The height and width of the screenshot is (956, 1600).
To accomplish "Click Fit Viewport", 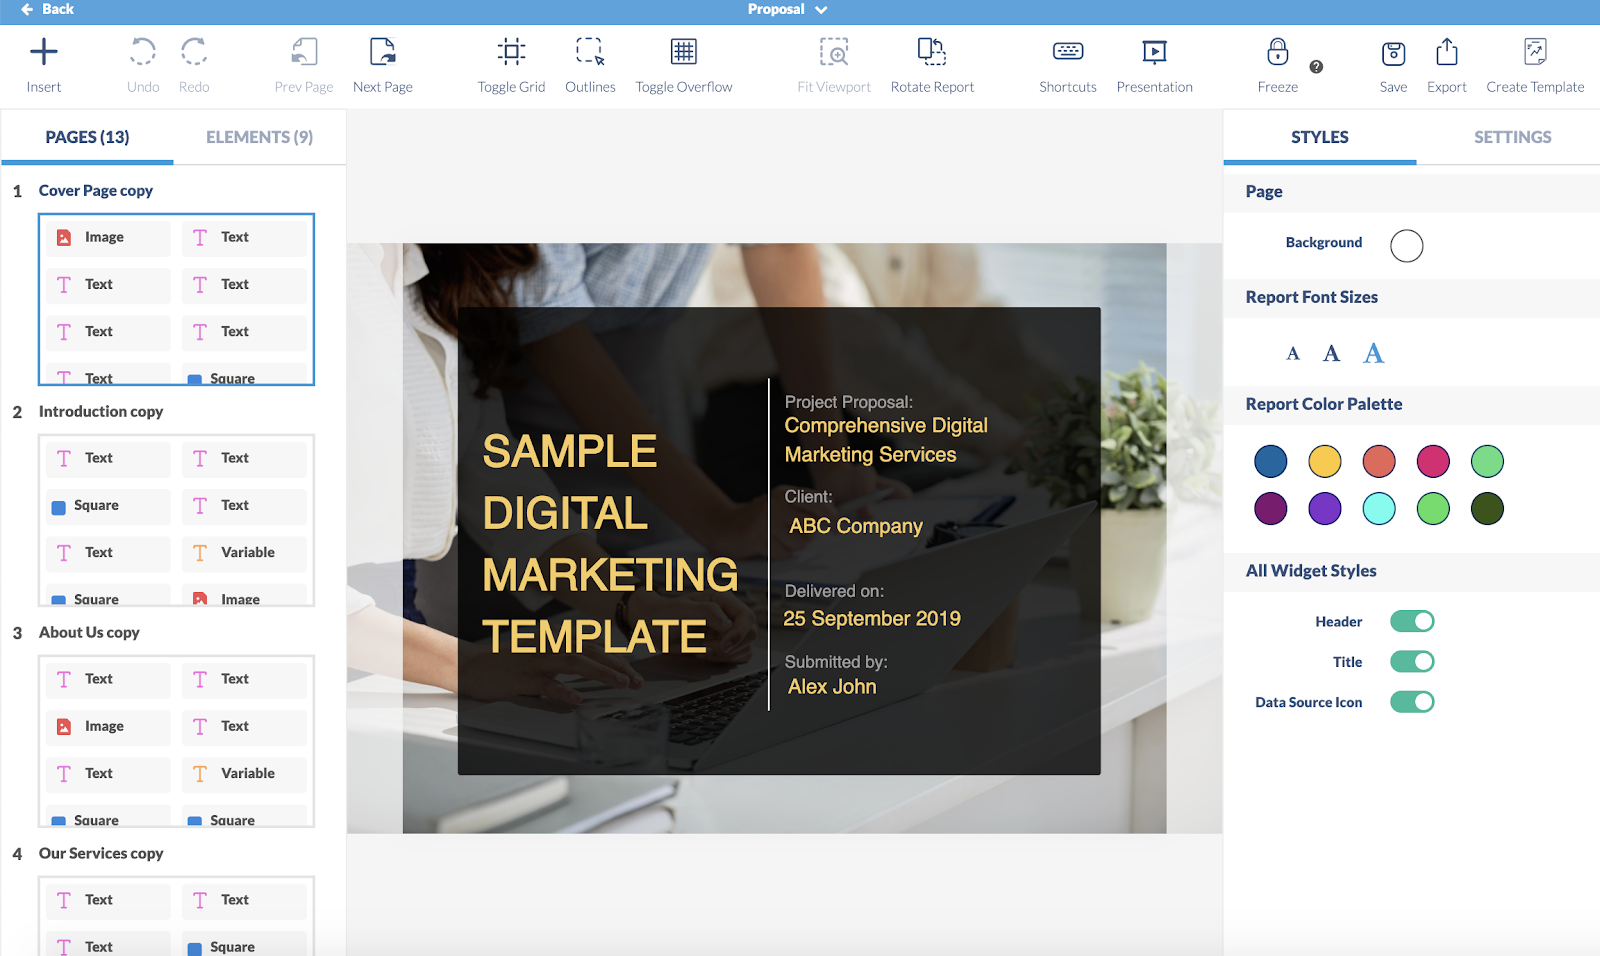I will (x=834, y=66).
